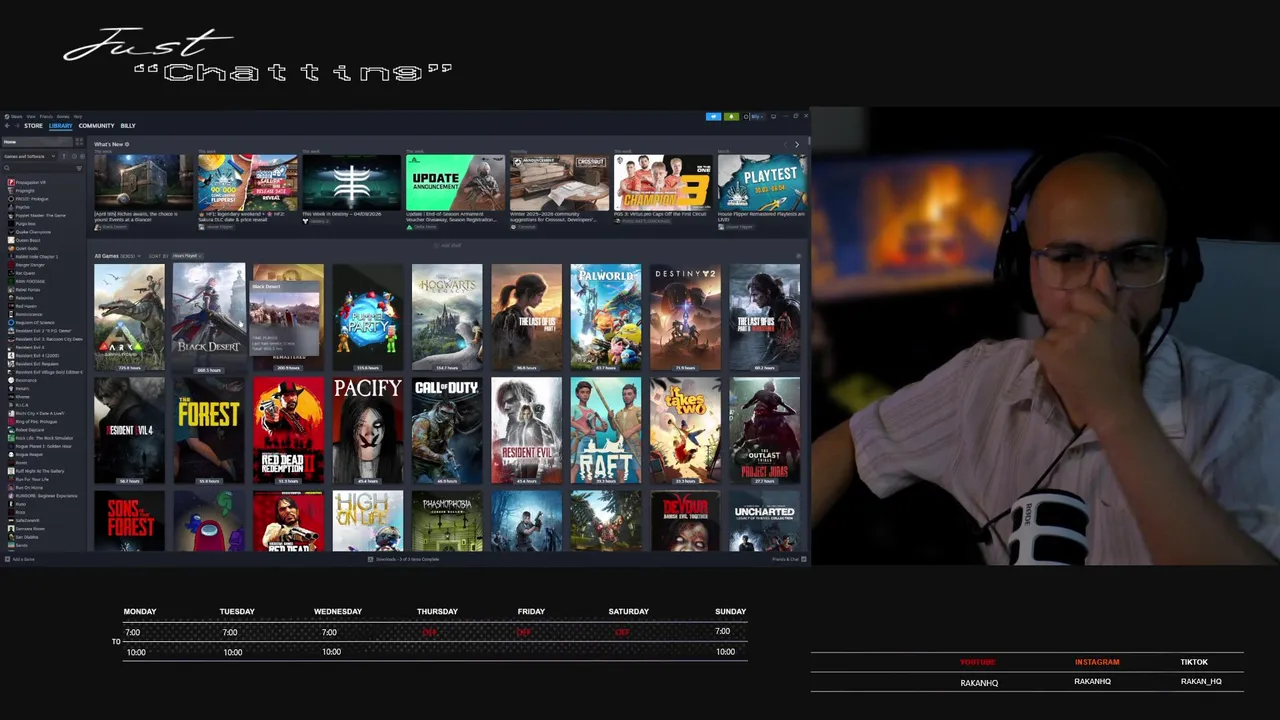This screenshot has width=1280, height=720.
Task: Select Requiem Of Science in game list
Action: click(x=33, y=323)
